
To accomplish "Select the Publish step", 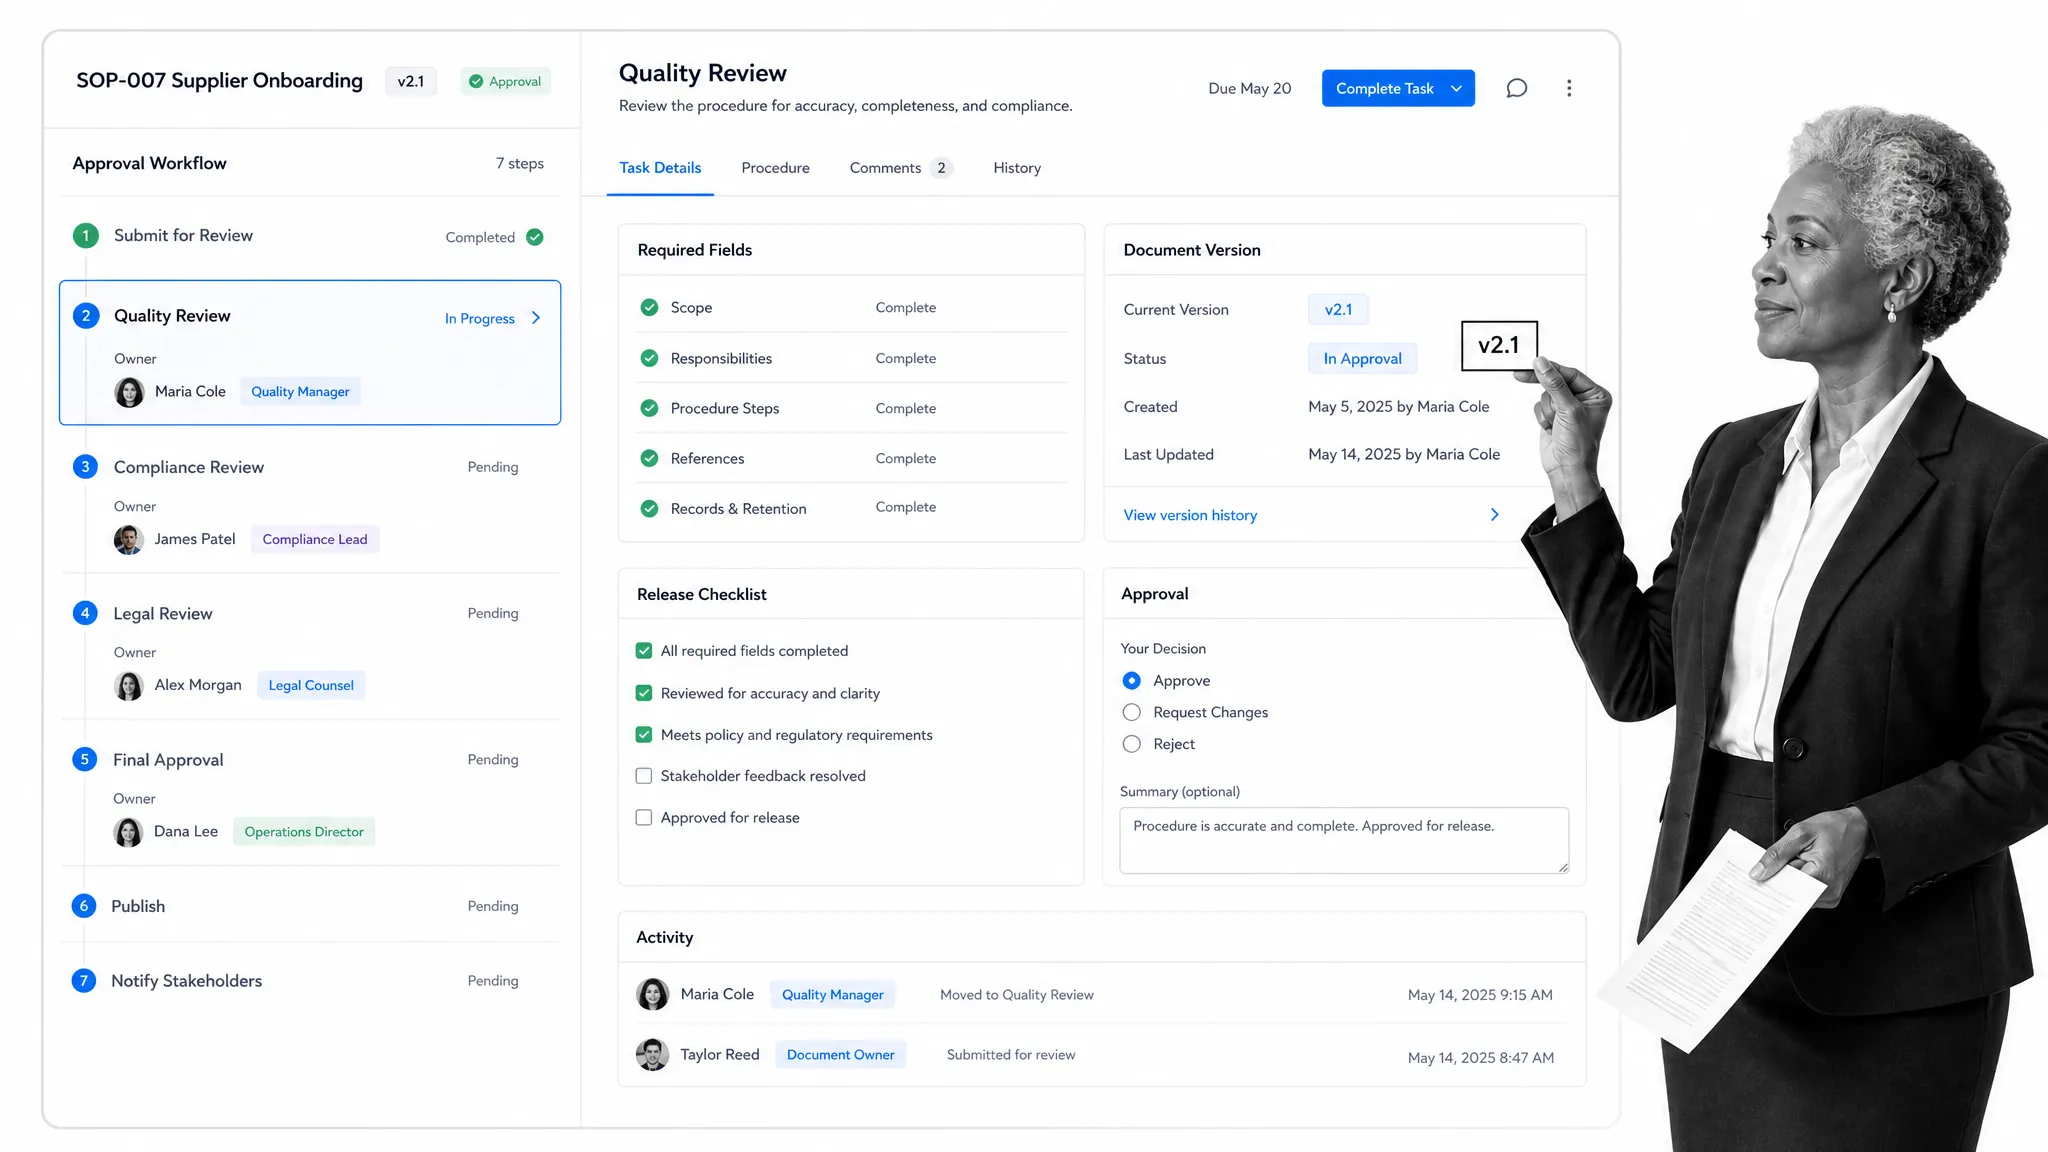I will (x=310, y=906).
